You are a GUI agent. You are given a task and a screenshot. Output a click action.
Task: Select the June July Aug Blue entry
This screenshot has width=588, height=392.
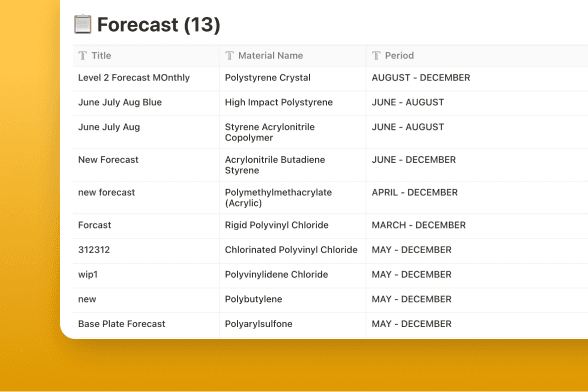120,102
